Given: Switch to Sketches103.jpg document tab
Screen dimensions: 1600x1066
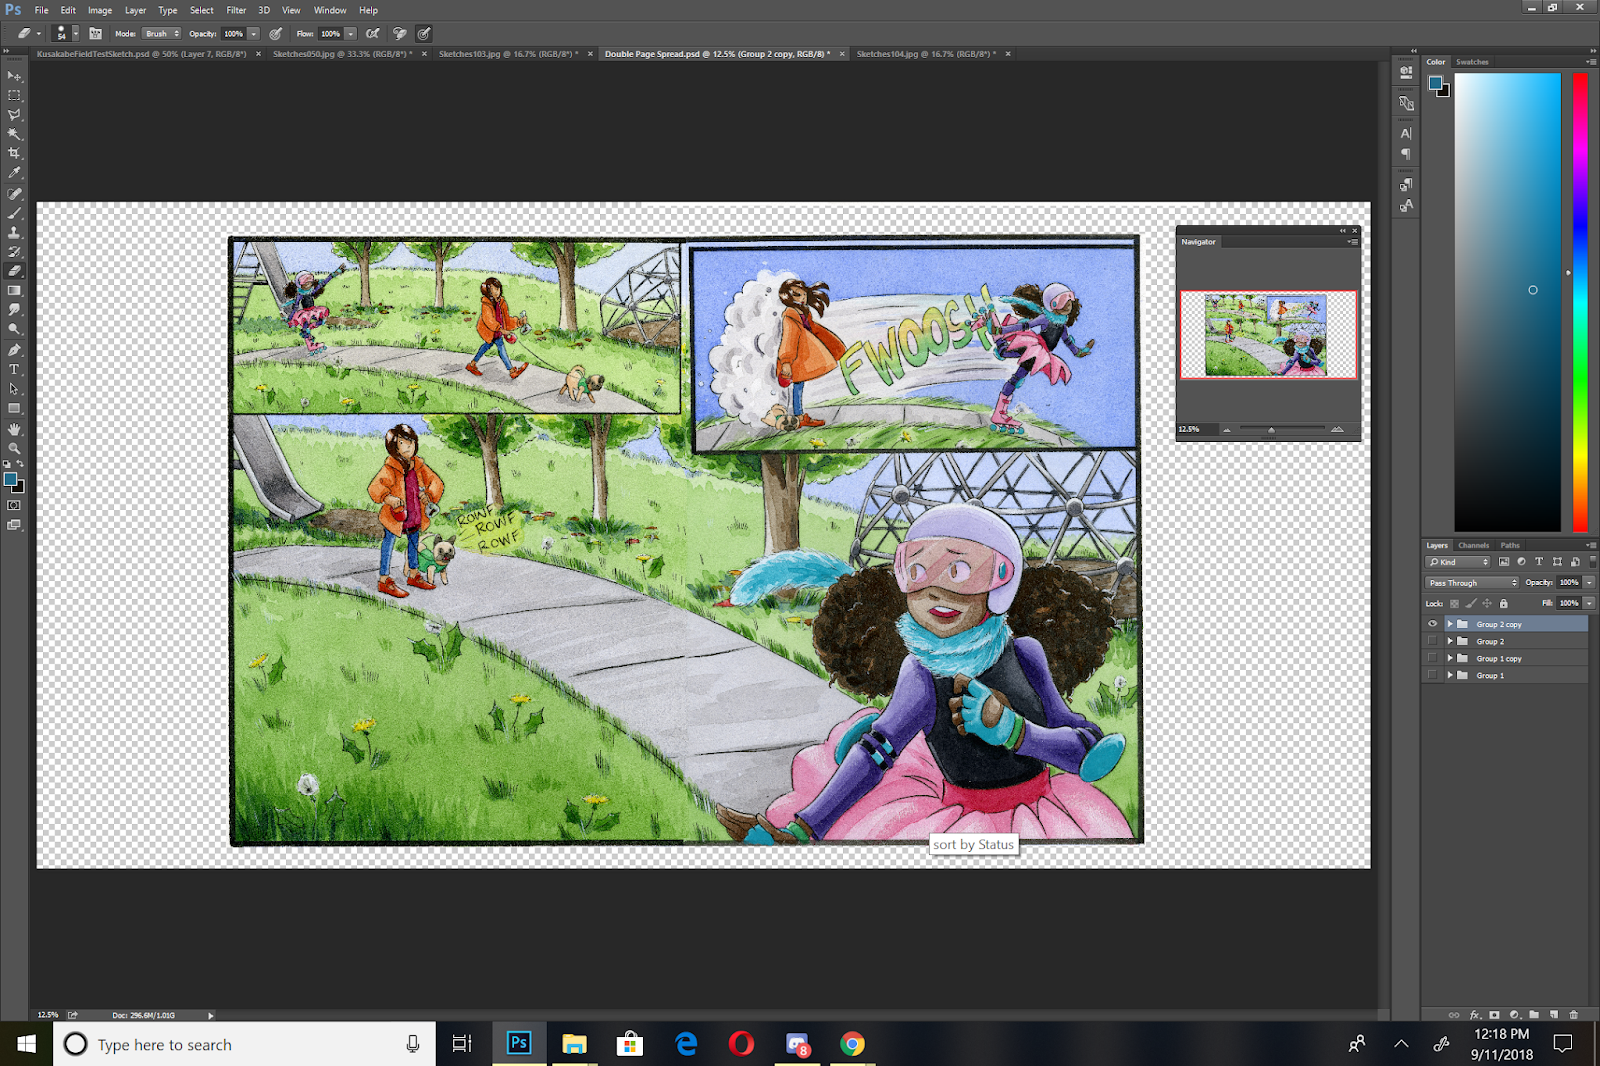Looking at the screenshot, I should pos(508,54).
